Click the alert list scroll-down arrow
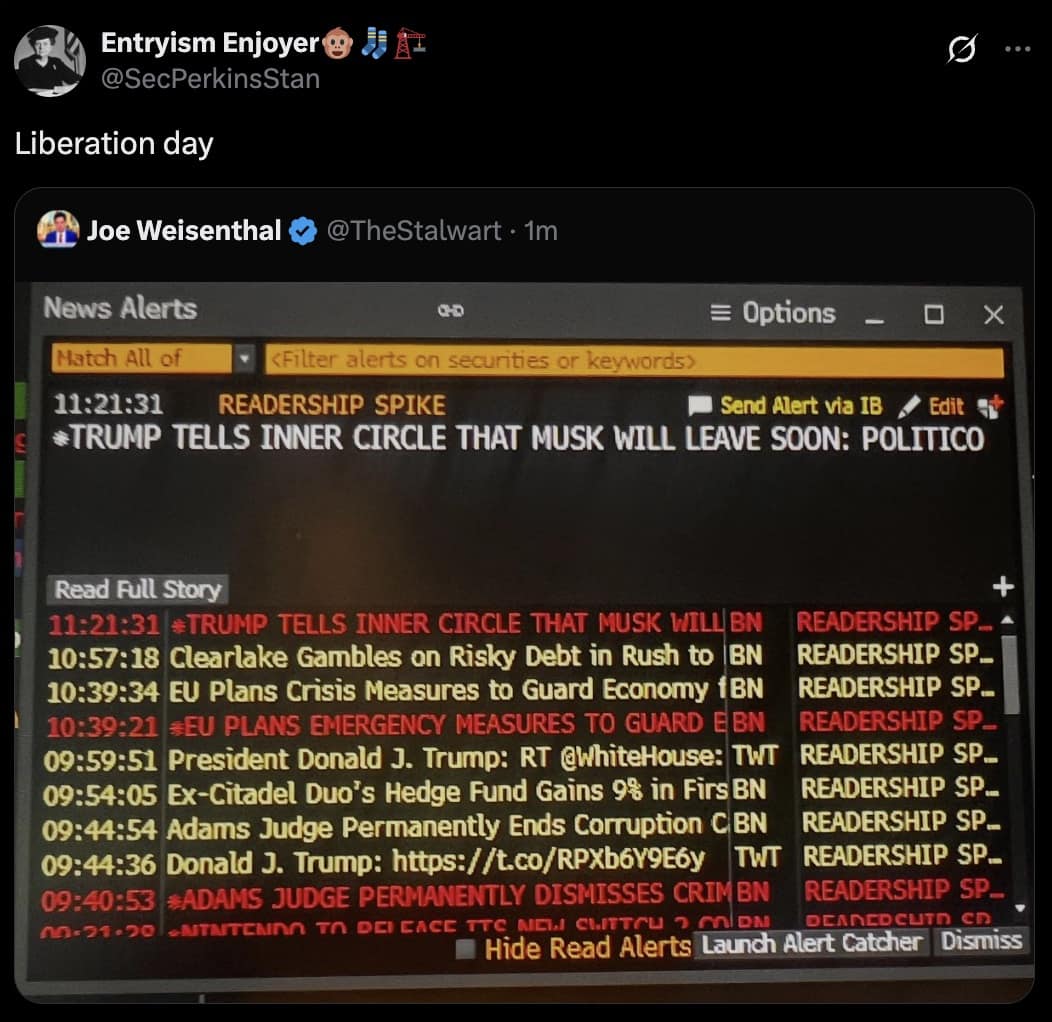Image resolution: width=1052 pixels, height=1022 pixels. pyautogui.click(x=1020, y=908)
